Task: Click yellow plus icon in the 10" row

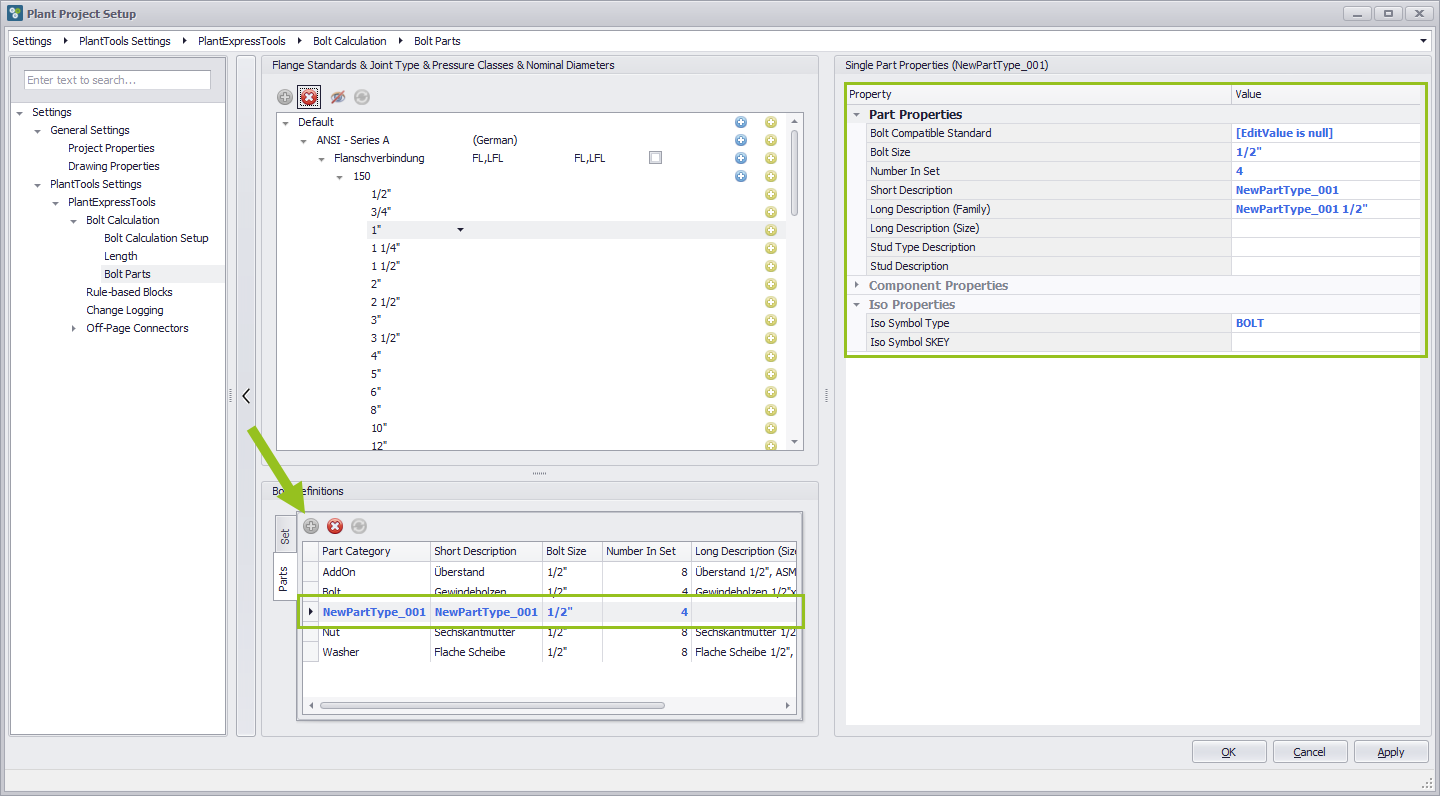Action: (771, 428)
